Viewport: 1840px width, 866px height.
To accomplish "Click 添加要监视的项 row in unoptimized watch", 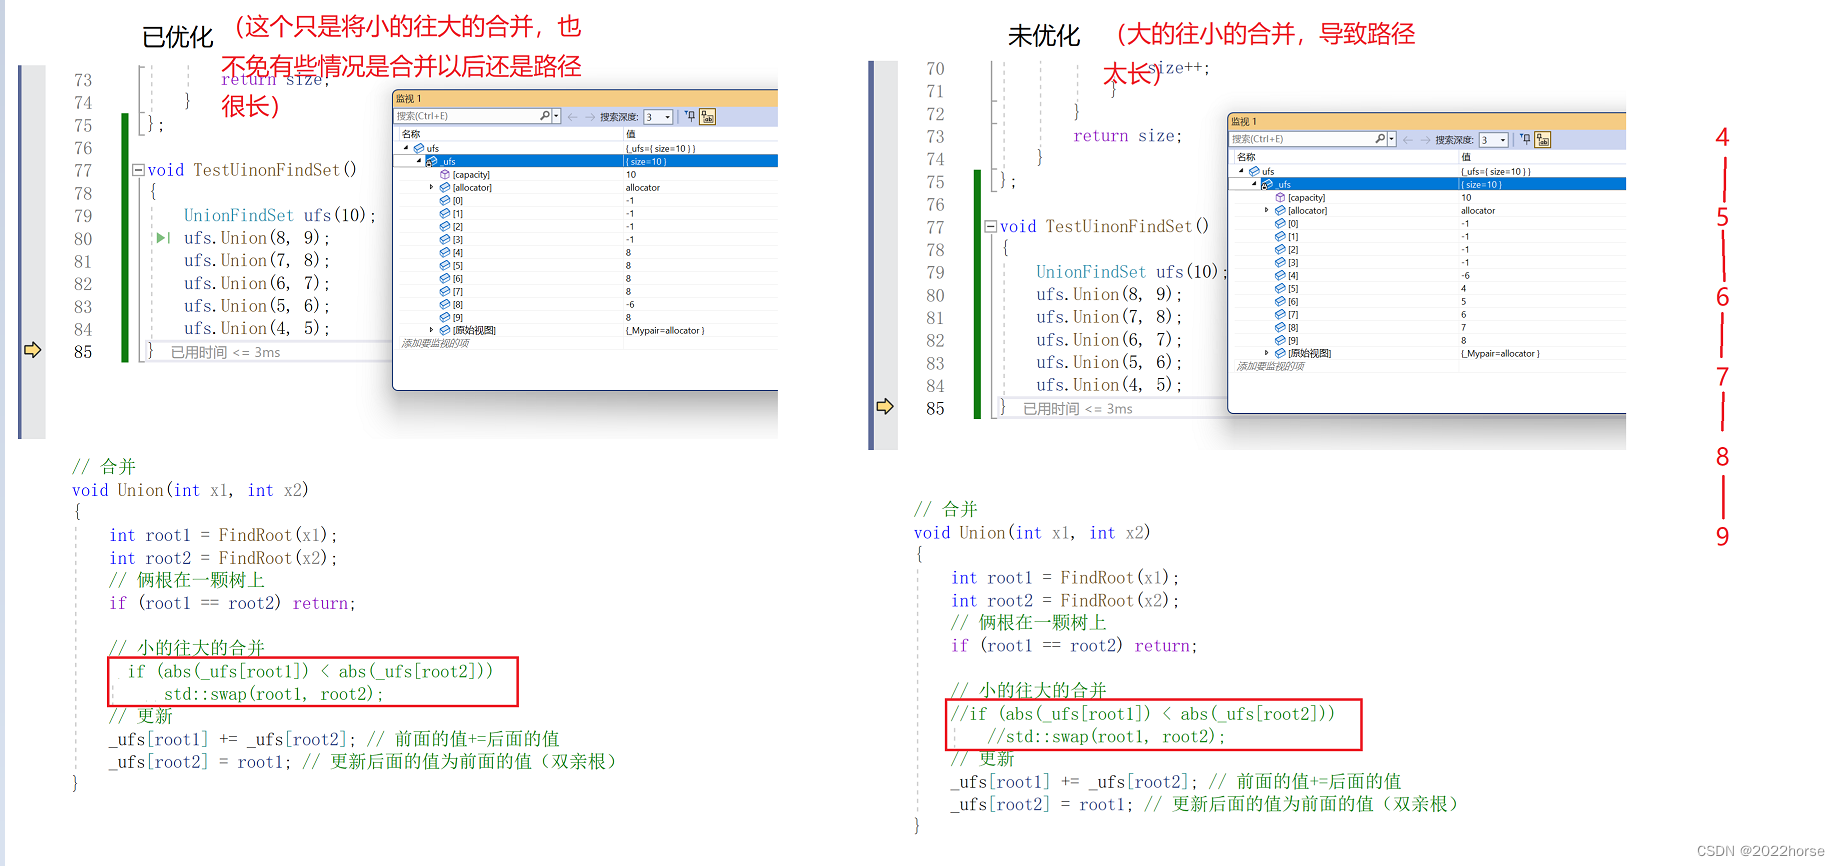I will pyautogui.click(x=1271, y=366).
